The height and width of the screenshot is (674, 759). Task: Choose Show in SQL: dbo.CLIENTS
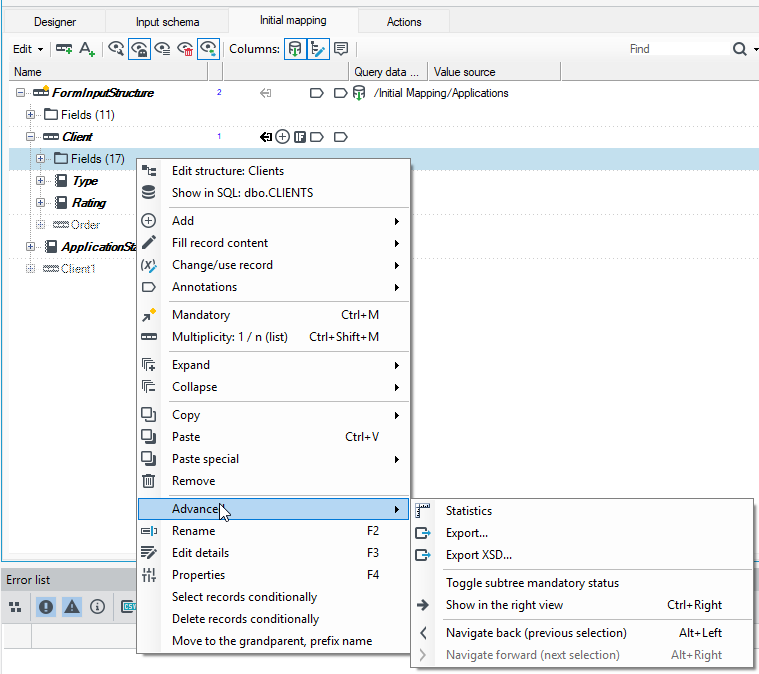[x=273, y=193]
